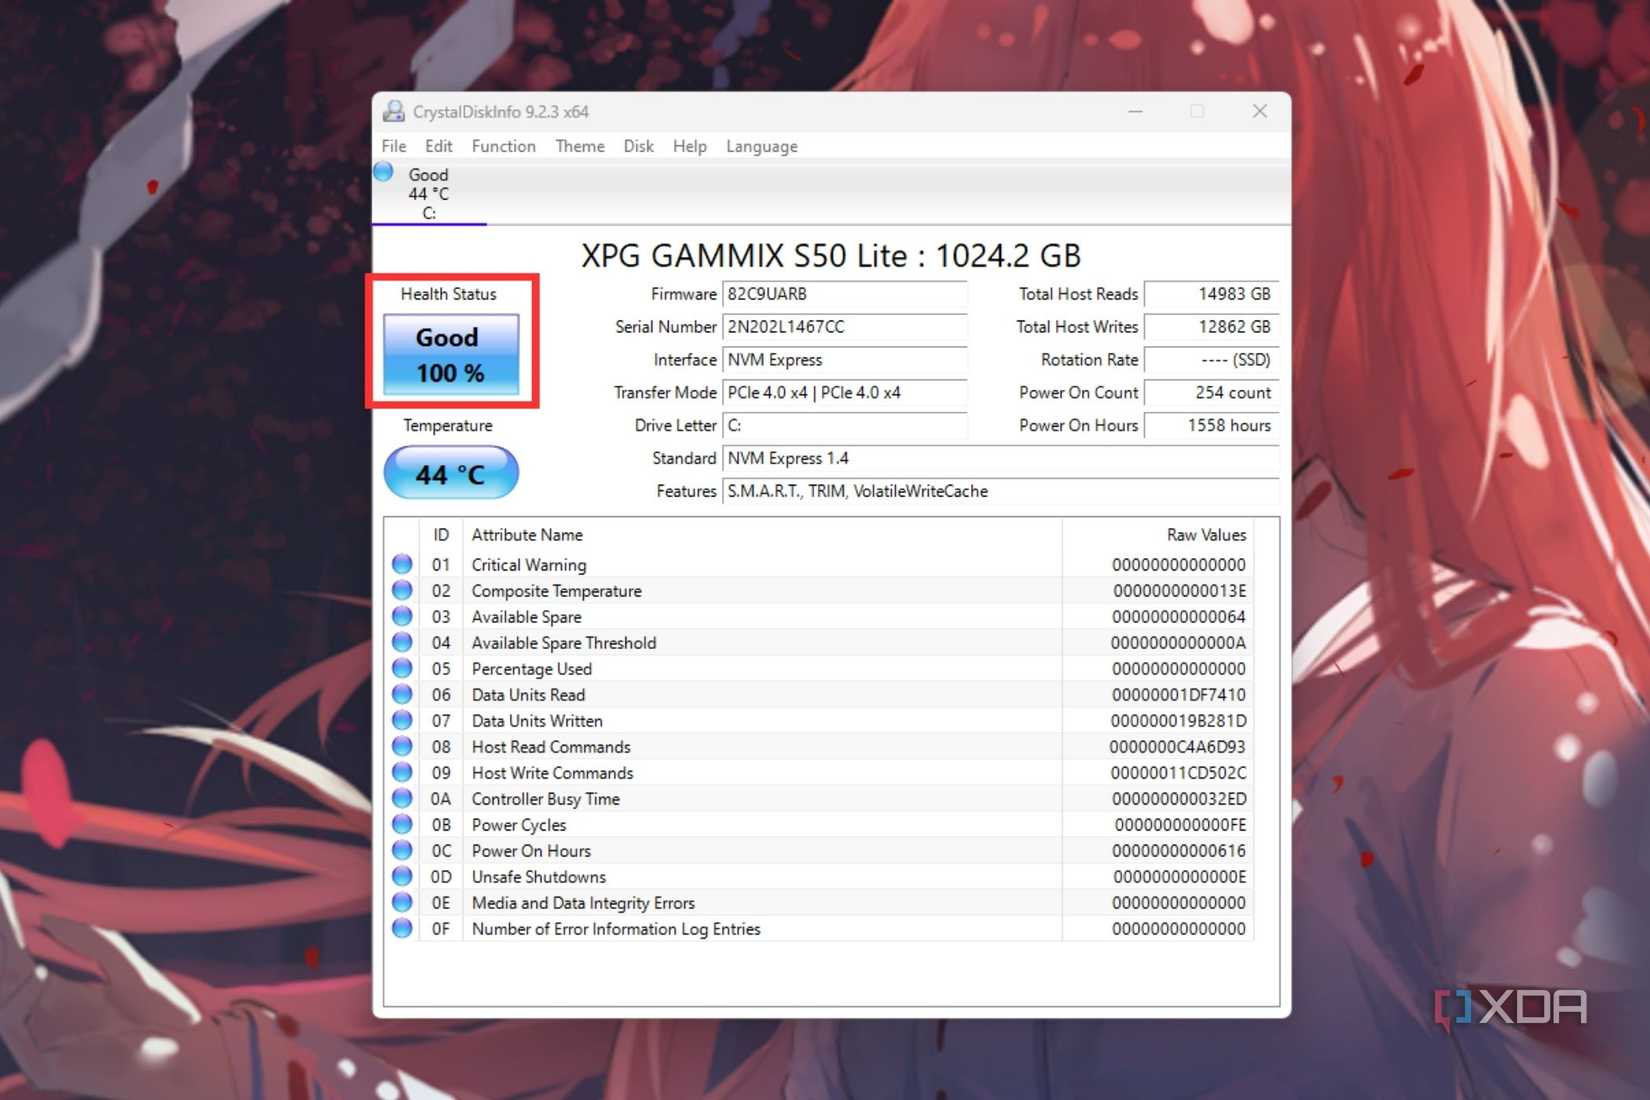Open the Edit menu
The width and height of the screenshot is (1650, 1100).
[x=438, y=146]
